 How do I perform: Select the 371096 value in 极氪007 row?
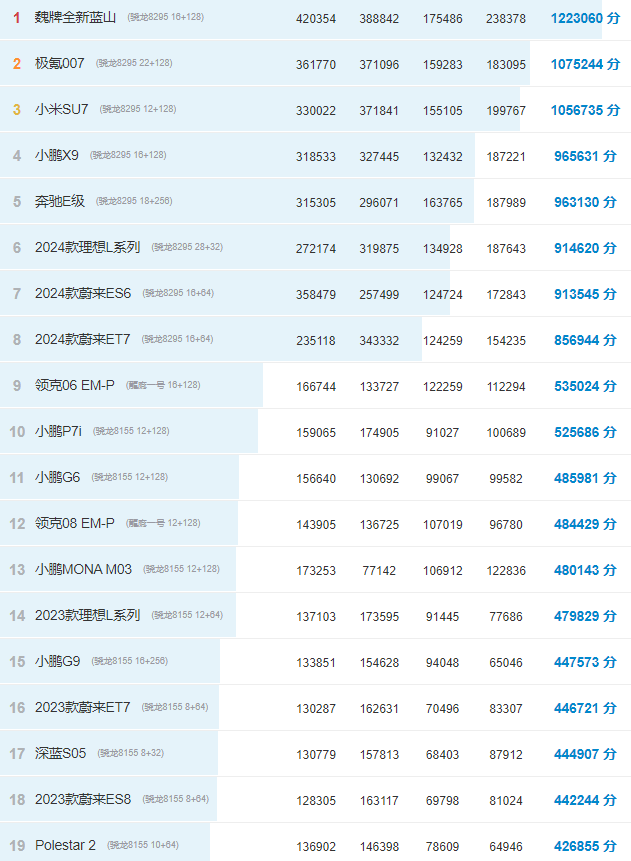coord(379,65)
